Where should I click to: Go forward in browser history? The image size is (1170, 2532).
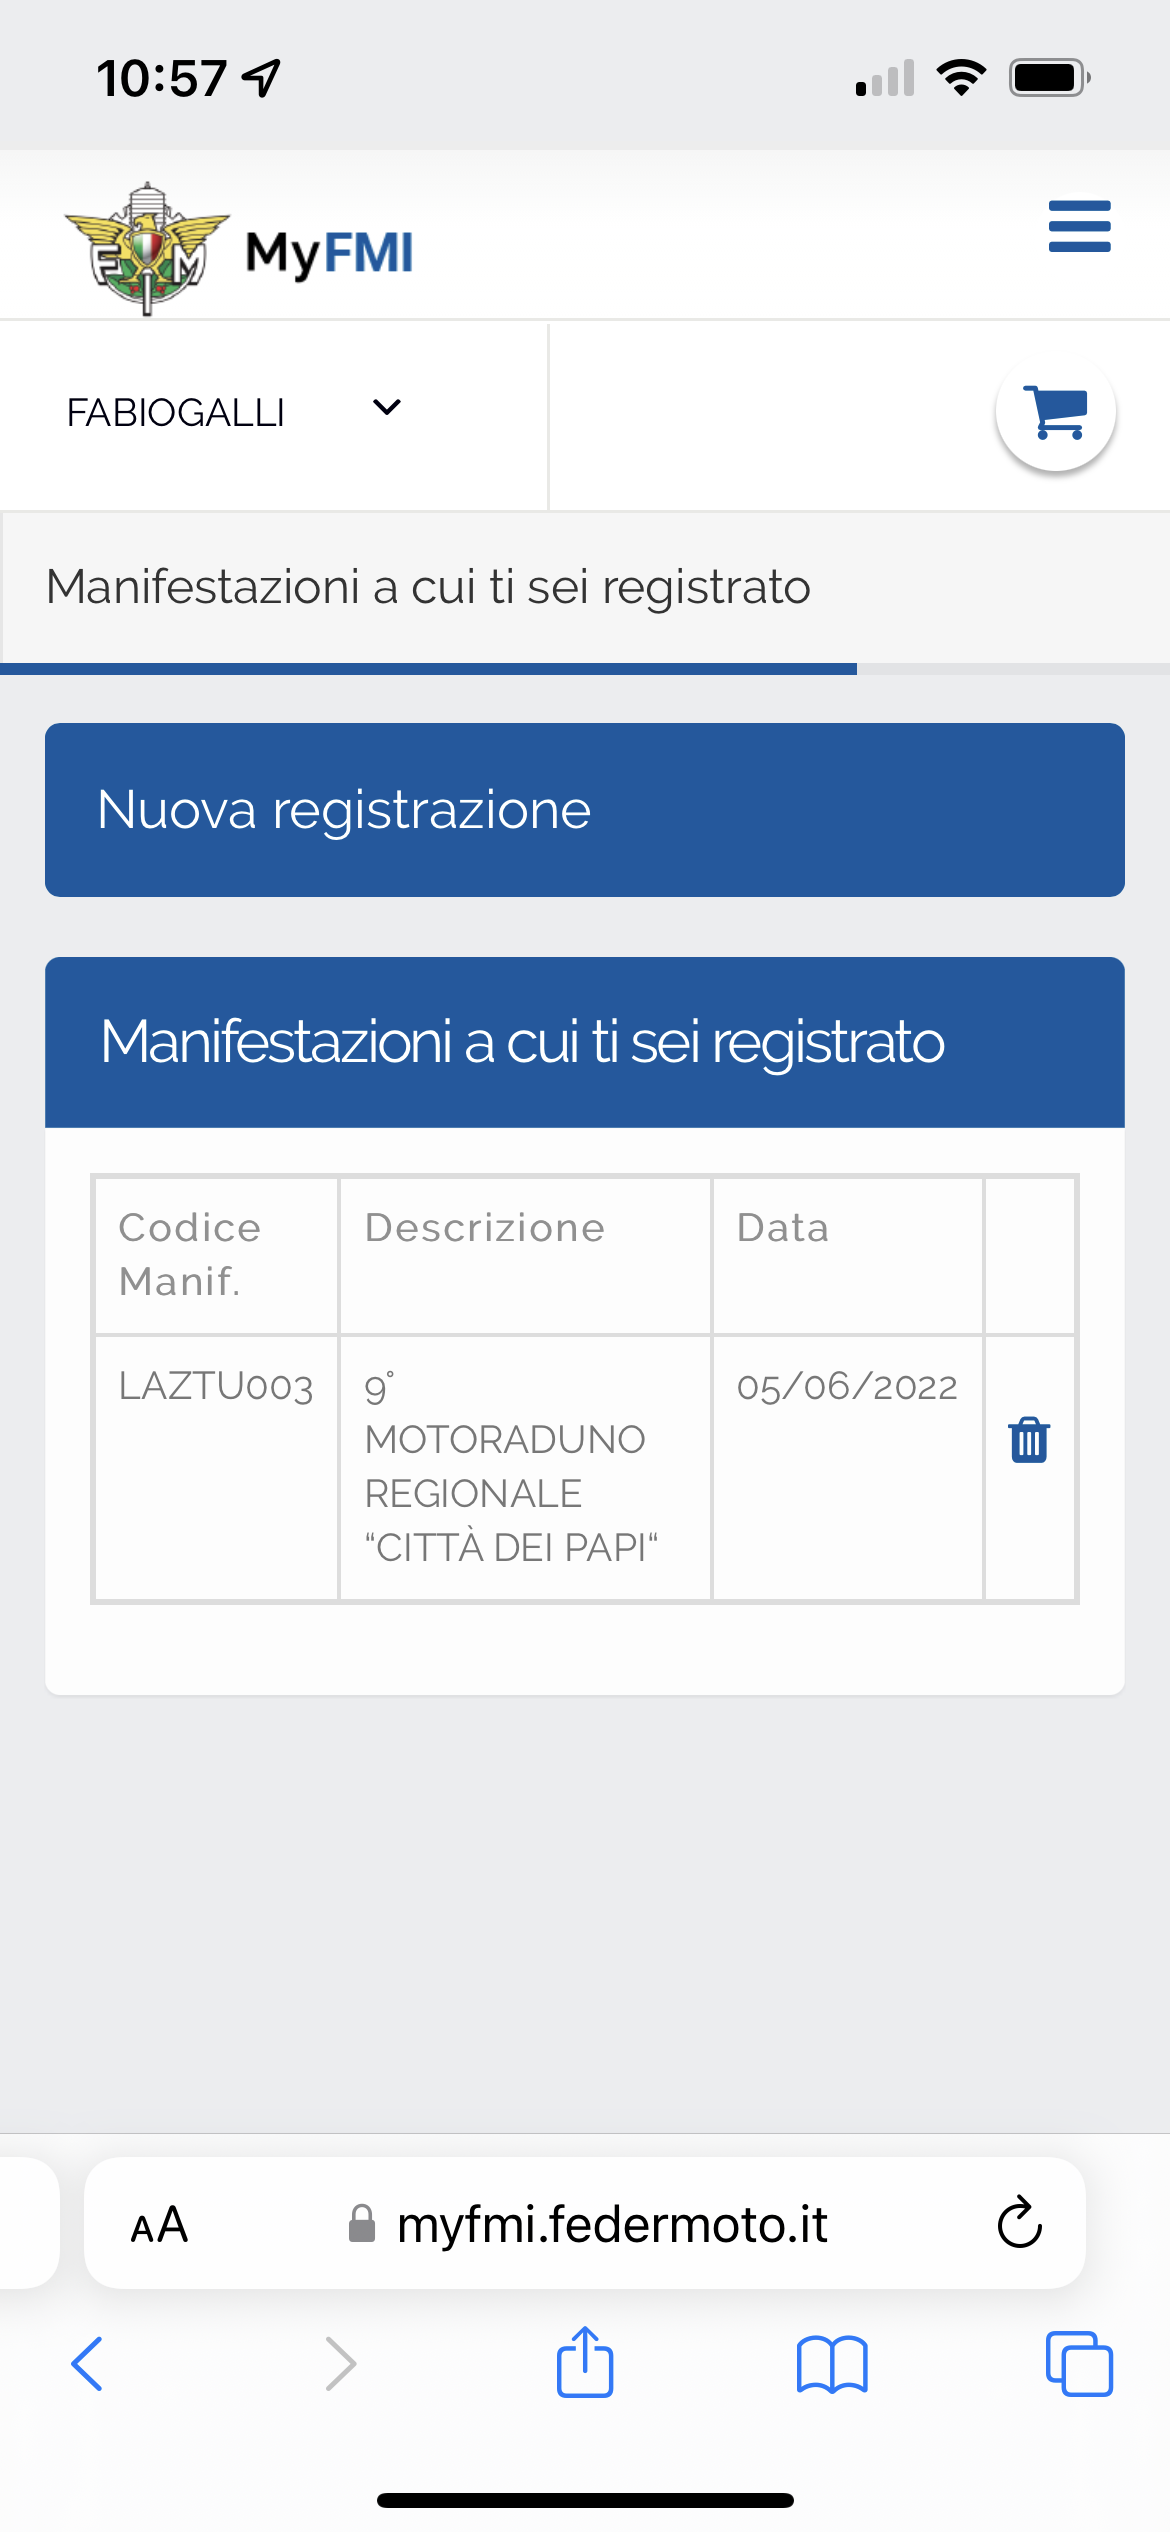pyautogui.click(x=341, y=2364)
